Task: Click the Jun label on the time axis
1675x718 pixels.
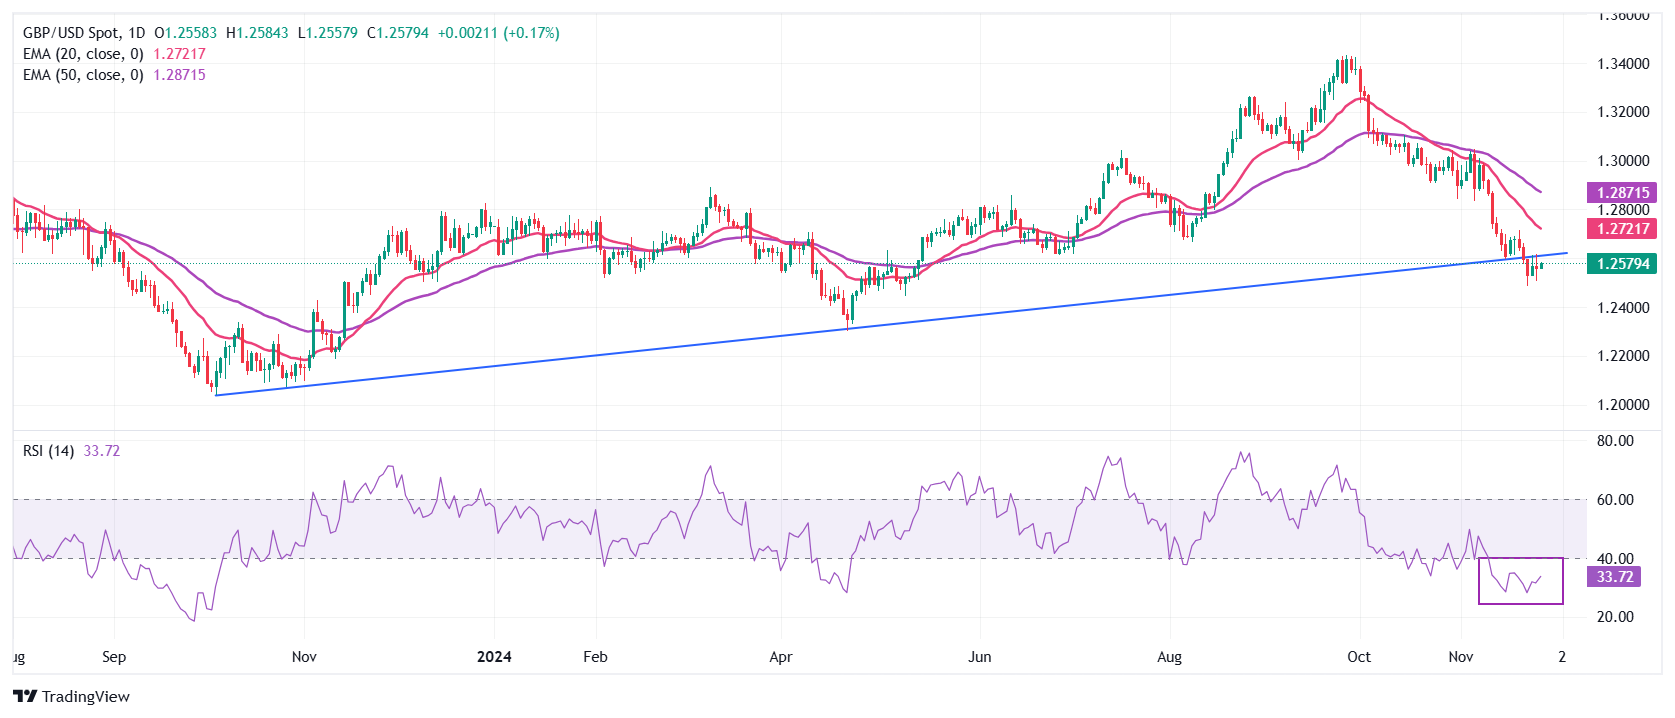Action: (x=980, y=657)
